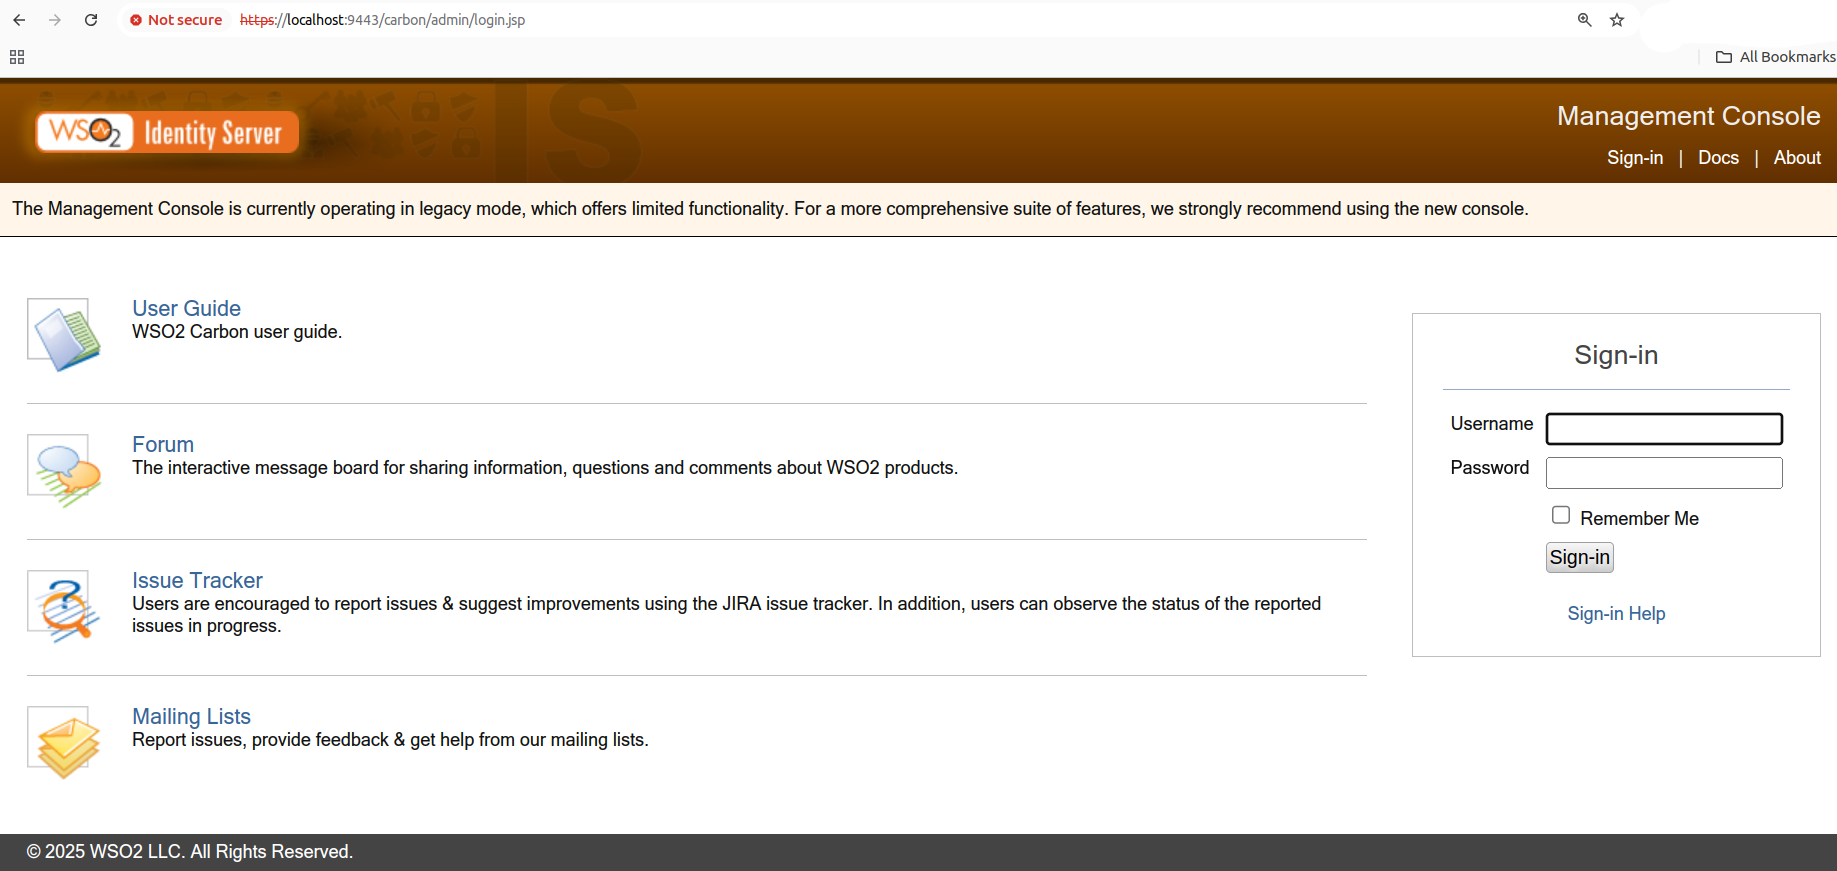Select Sign-in in the header menu
This screenshot has height=871, width=1837.
click(x=1635, y=158)
